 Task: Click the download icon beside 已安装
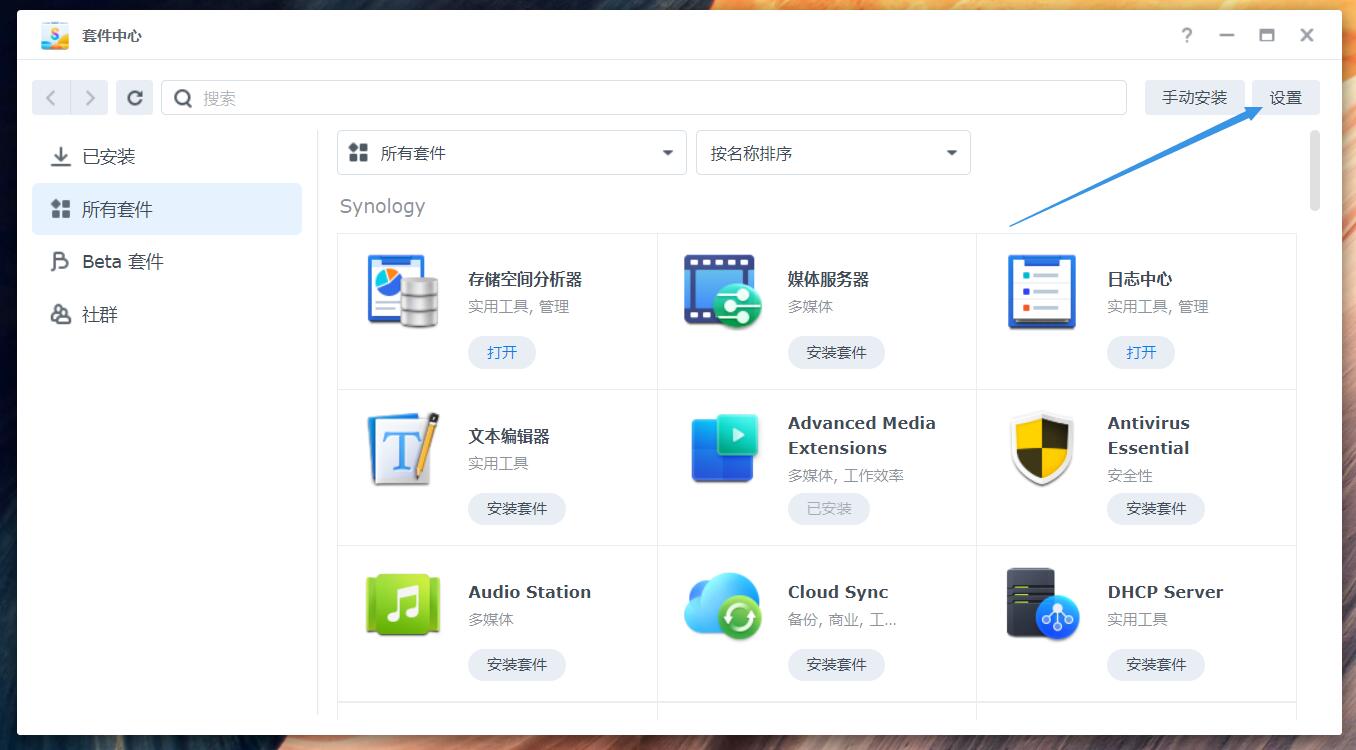[61, 157]
